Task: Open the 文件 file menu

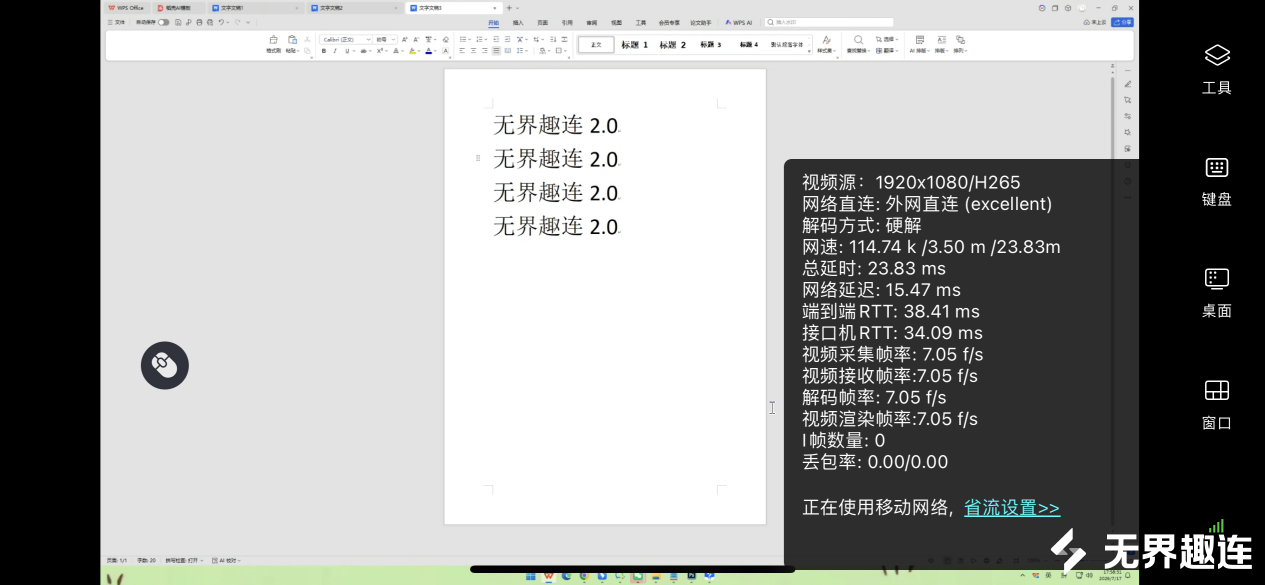Action: [116, 22]
